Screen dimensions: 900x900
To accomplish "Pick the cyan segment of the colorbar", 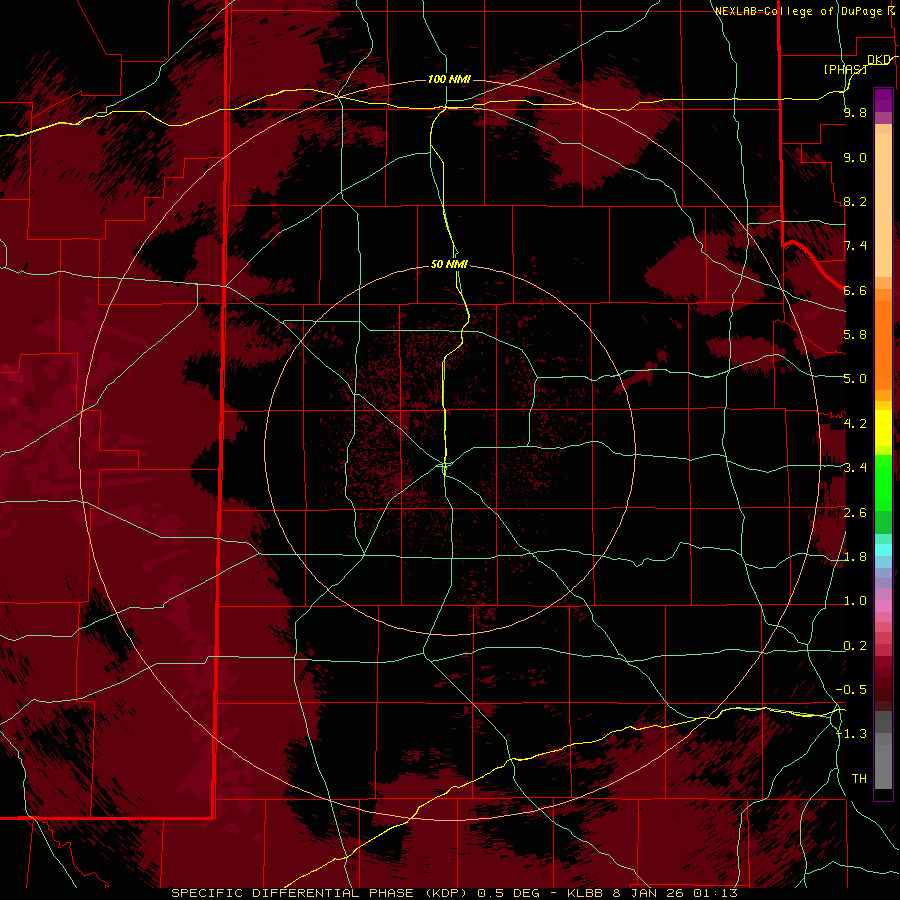I will click(x=883, y=550).
